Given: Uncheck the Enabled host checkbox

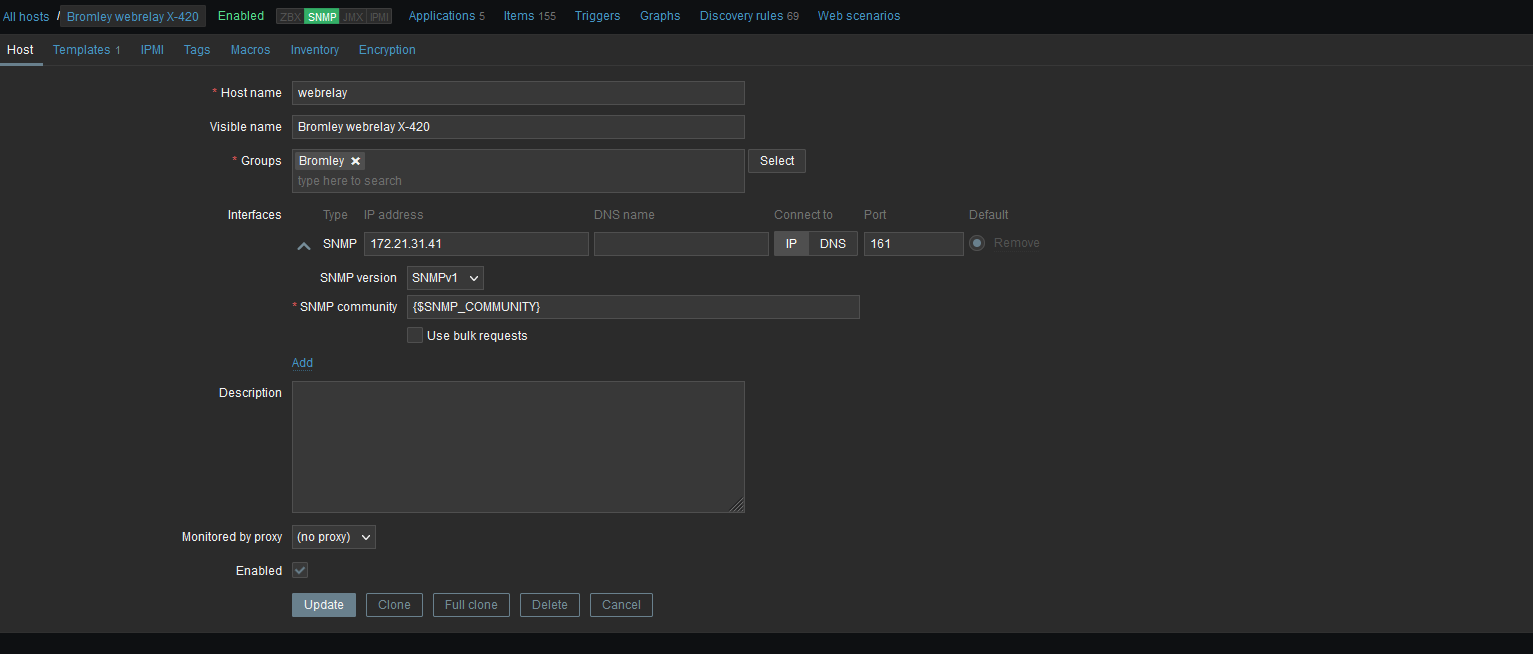Looking at the screenshot, I should 300,570.
